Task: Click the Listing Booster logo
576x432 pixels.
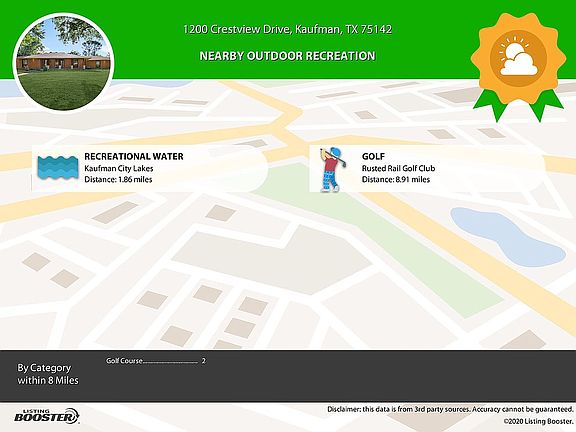Action: tap(47, 416)
